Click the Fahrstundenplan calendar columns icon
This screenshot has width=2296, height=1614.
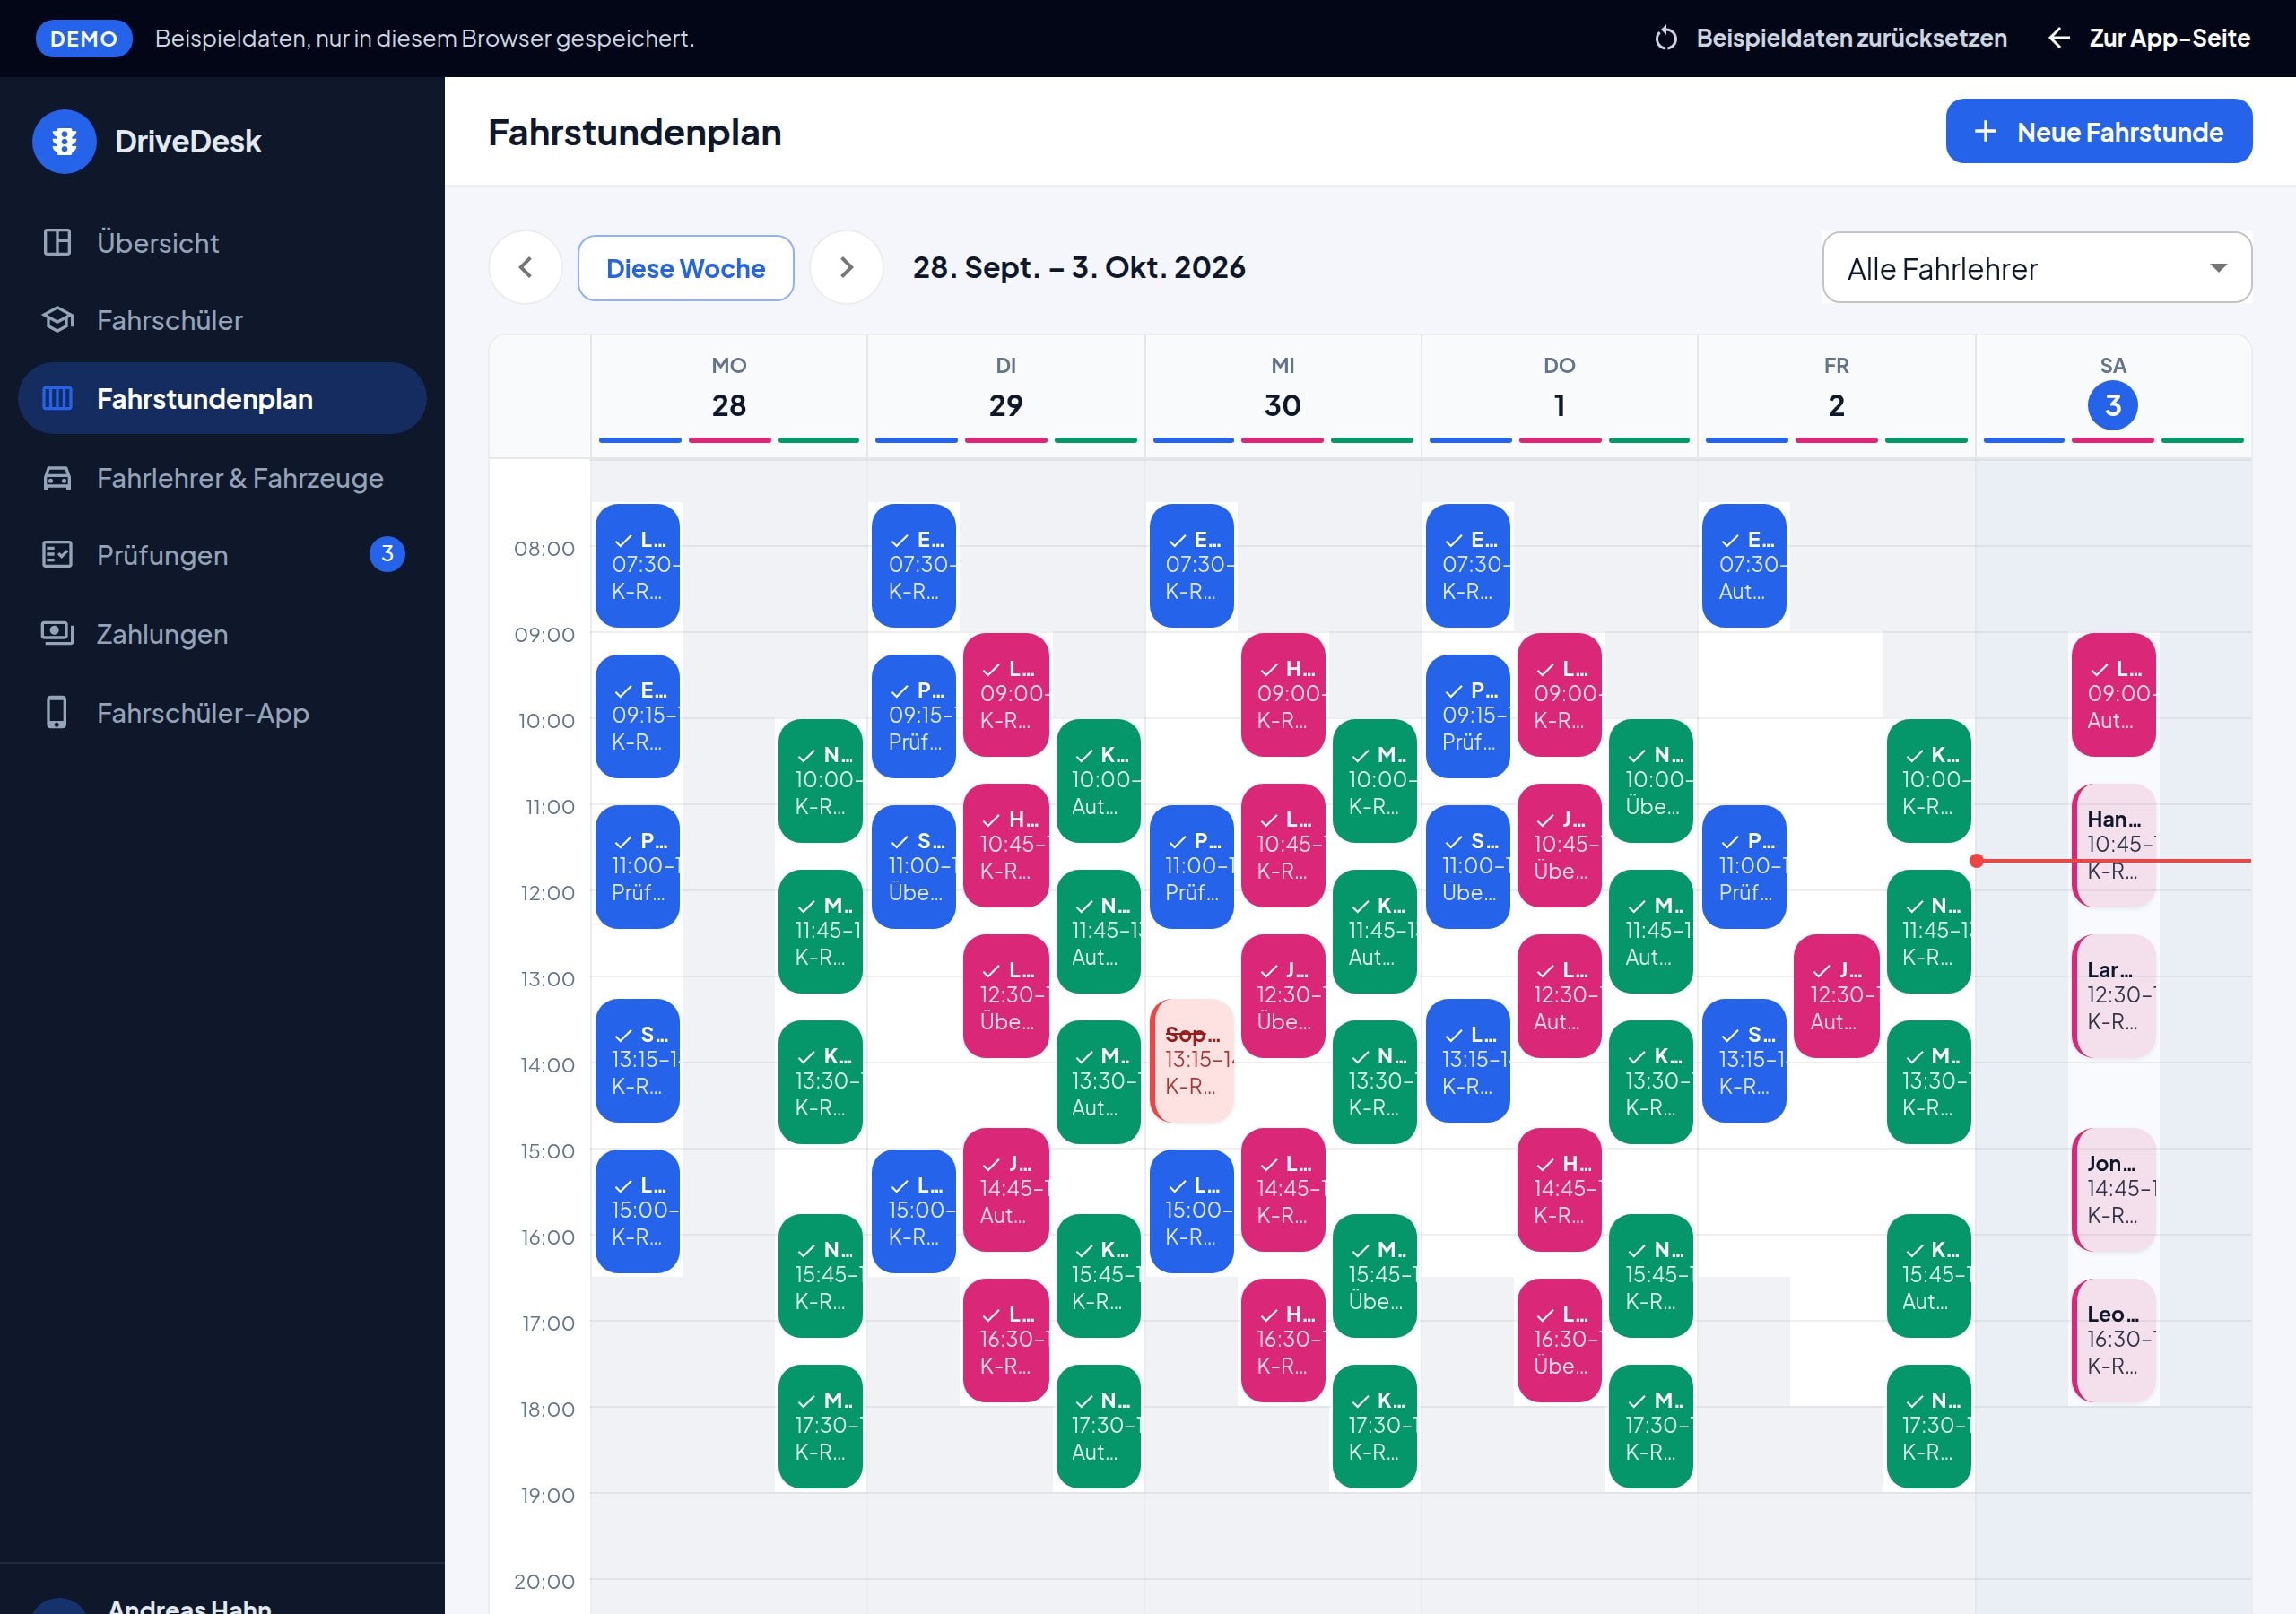click(x=57, y=398)
